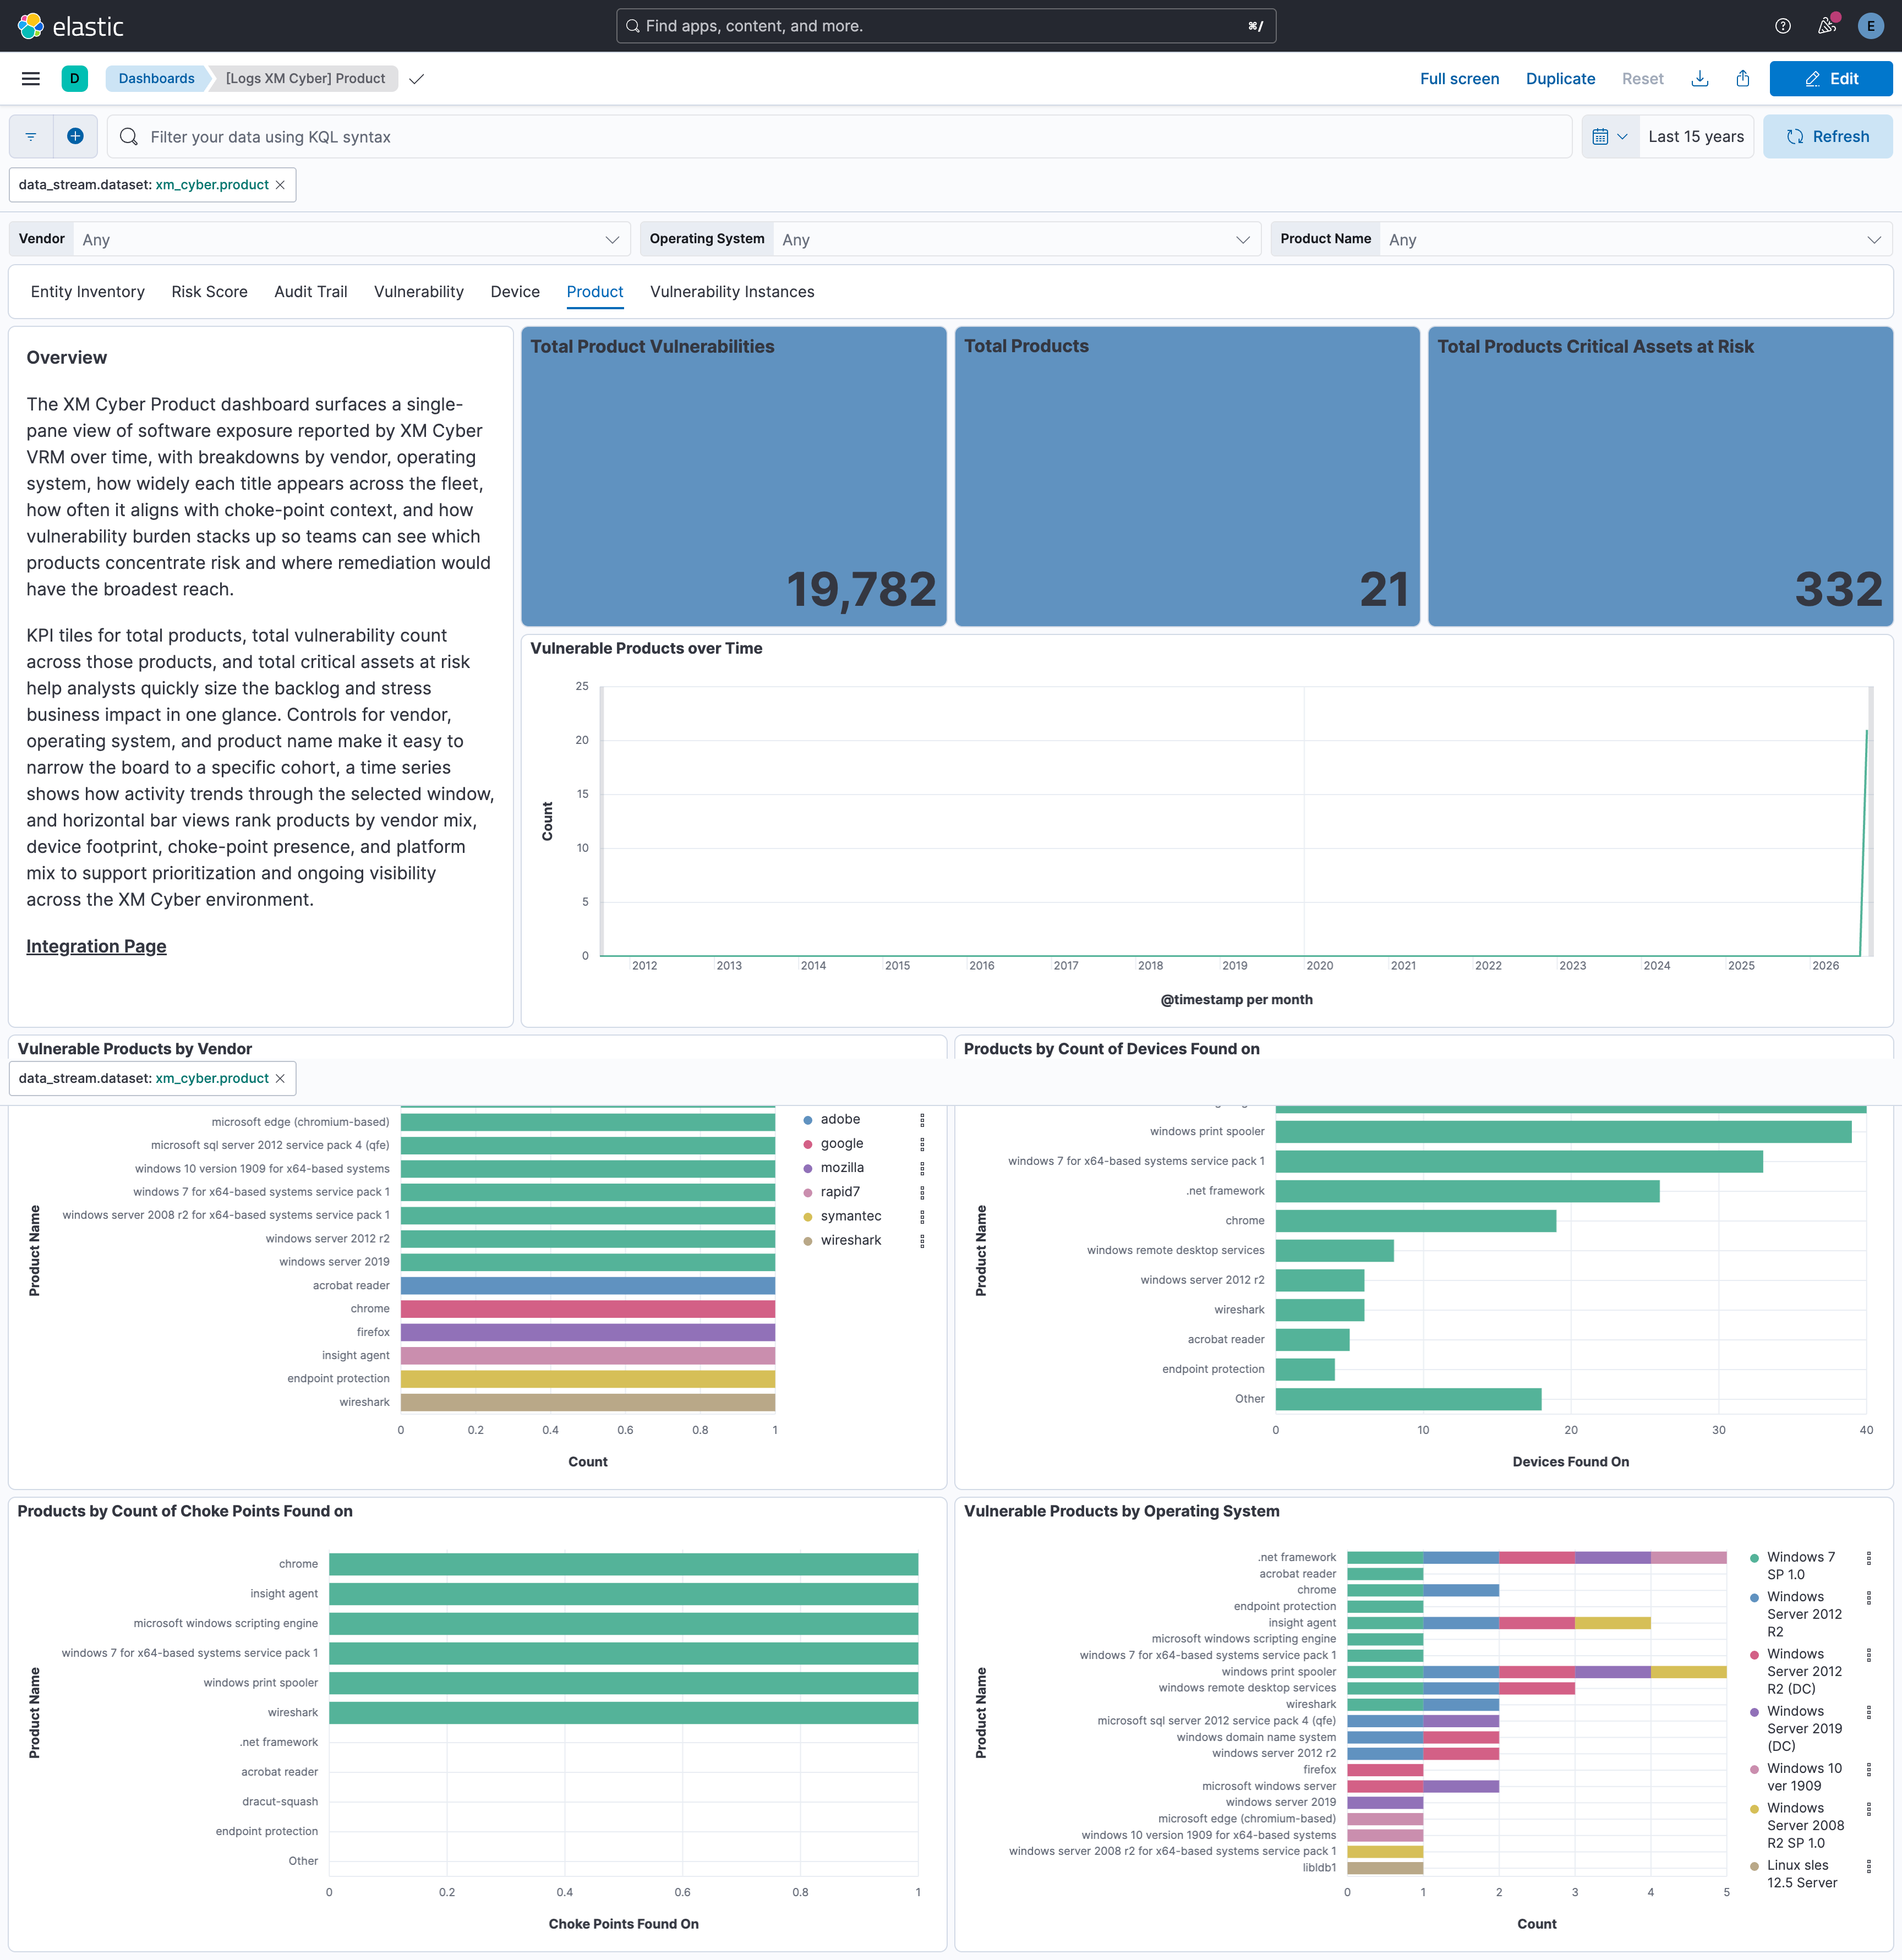Click the Total Product Vulnerabilities 19,782 tile

tap(733, 476)
